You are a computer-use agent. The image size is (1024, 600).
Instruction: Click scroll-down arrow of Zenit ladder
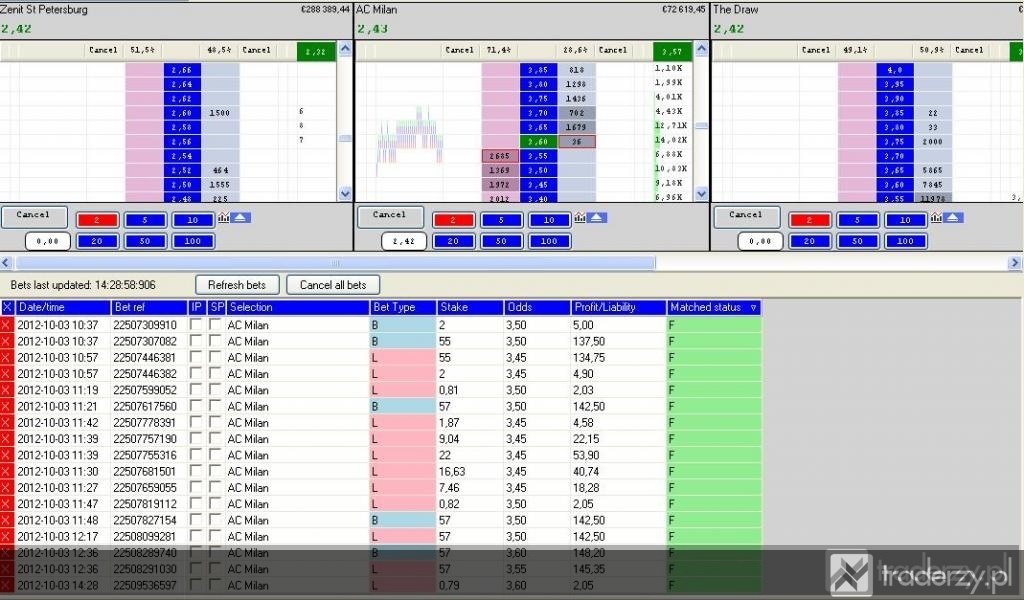[x=345, y=193]
